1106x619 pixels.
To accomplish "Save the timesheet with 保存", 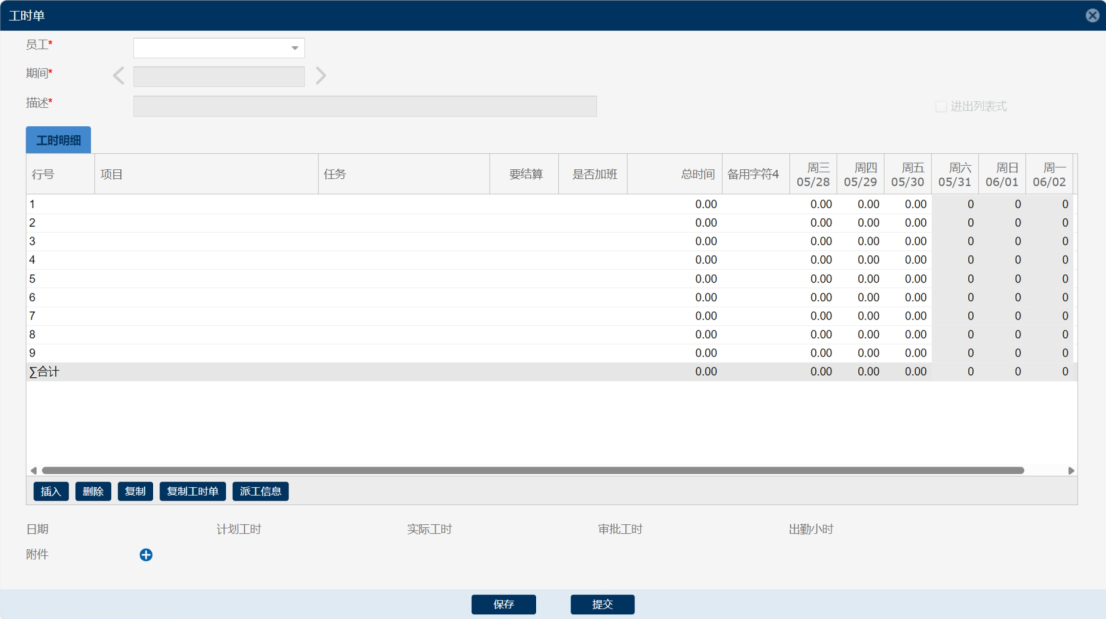I will click(503, 604).
